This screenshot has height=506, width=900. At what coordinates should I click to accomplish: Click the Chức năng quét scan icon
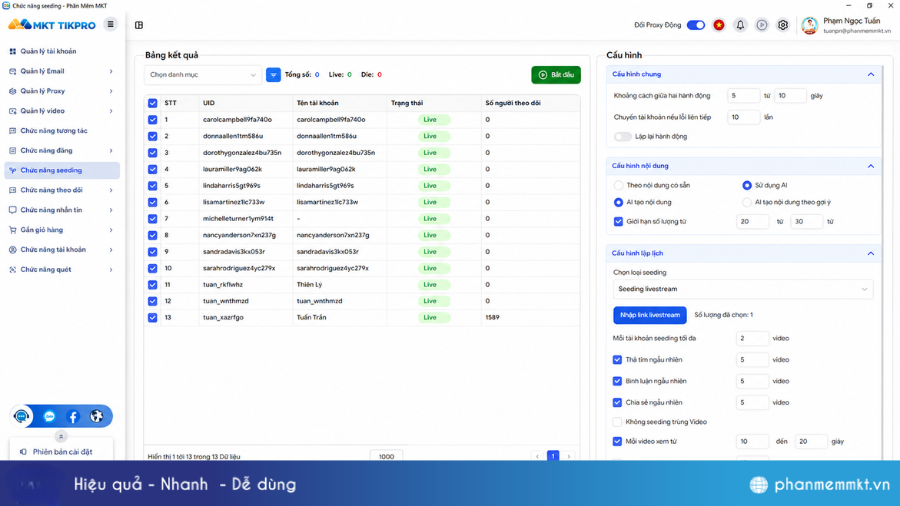tap(13, 270)
